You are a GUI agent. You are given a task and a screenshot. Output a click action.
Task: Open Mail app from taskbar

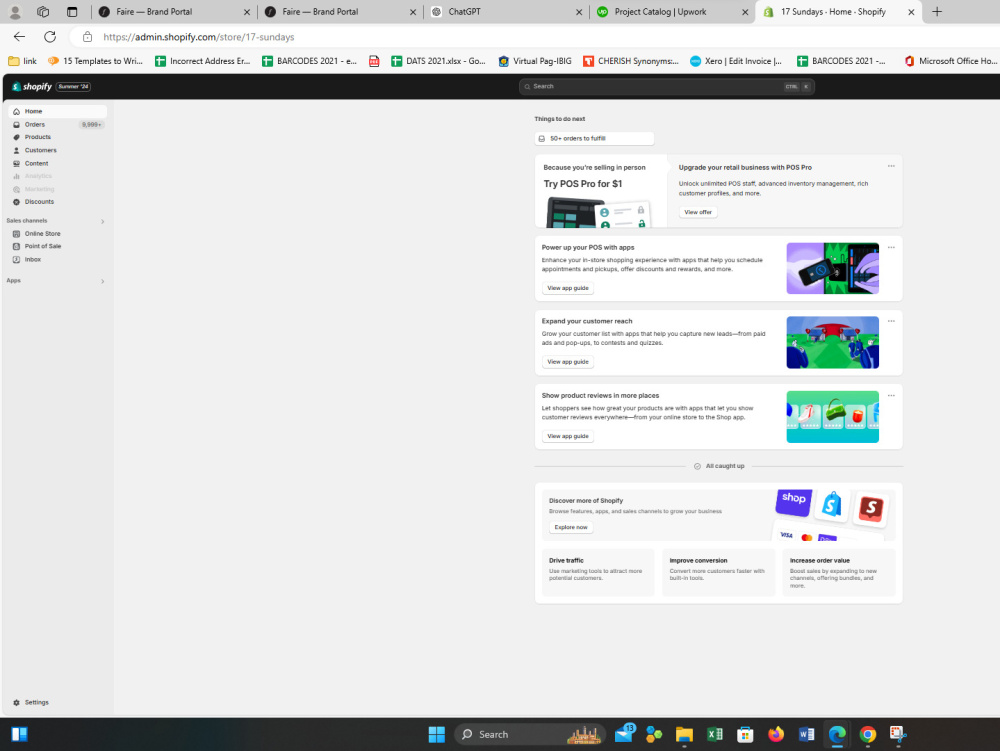point(624,734)
